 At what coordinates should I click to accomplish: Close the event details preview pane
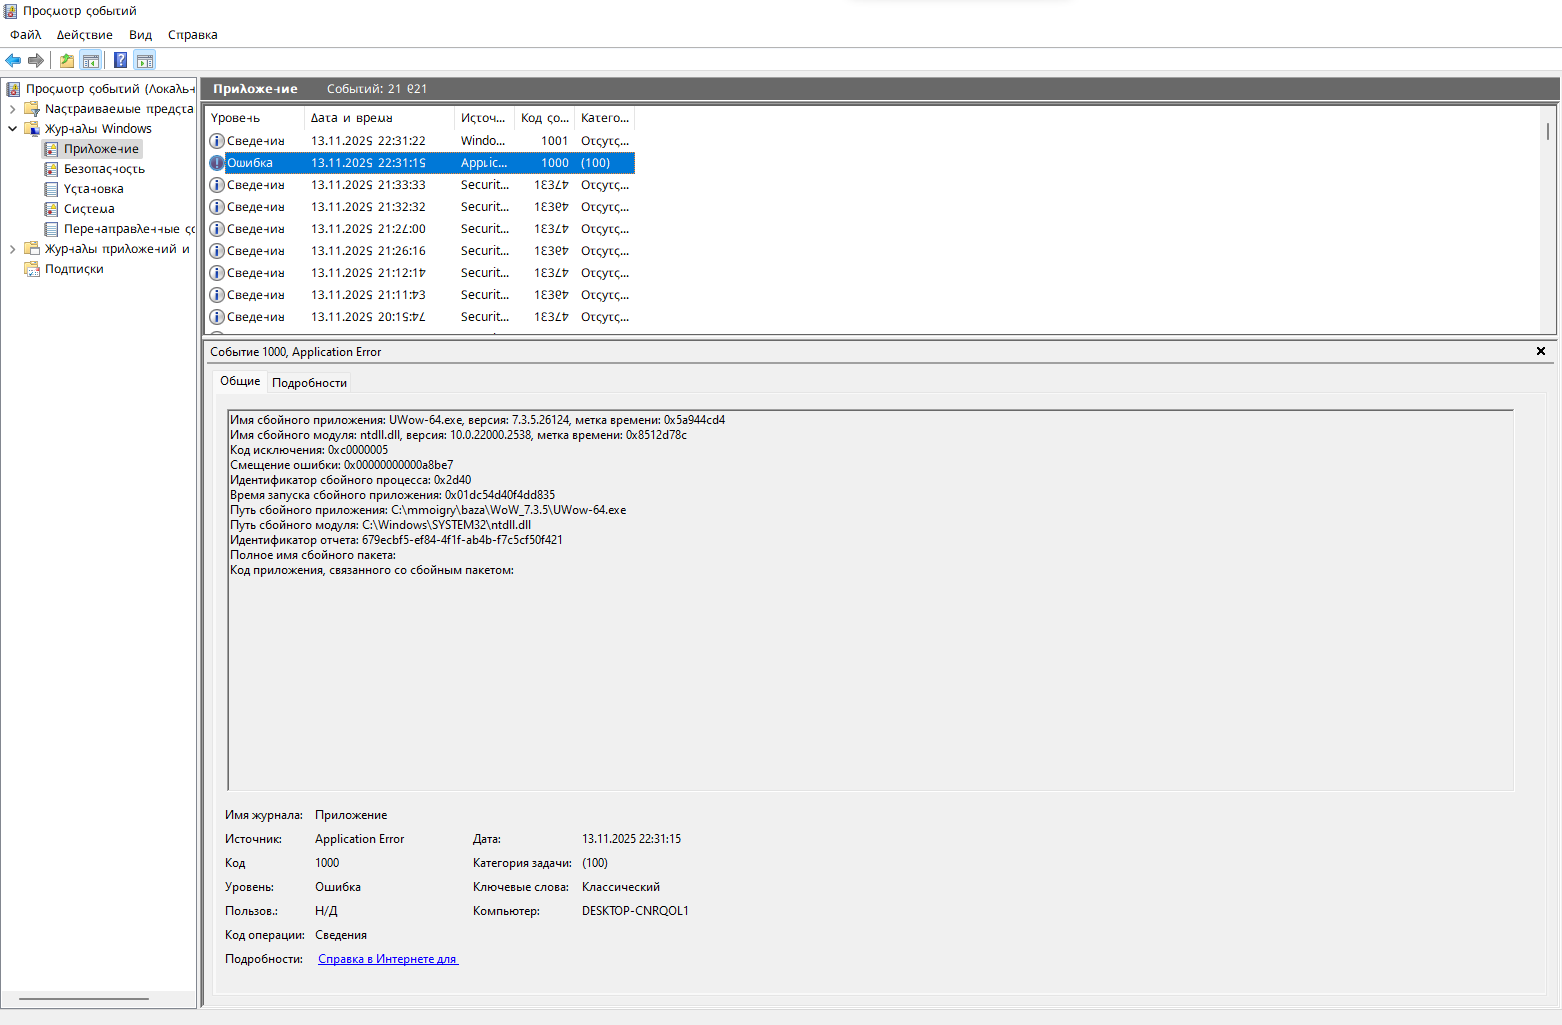click(x=1540, y=351)
